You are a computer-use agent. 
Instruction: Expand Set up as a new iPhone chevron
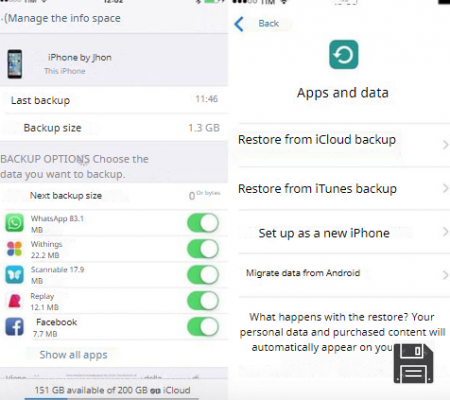pyautogui.click(x=445, y=232)
